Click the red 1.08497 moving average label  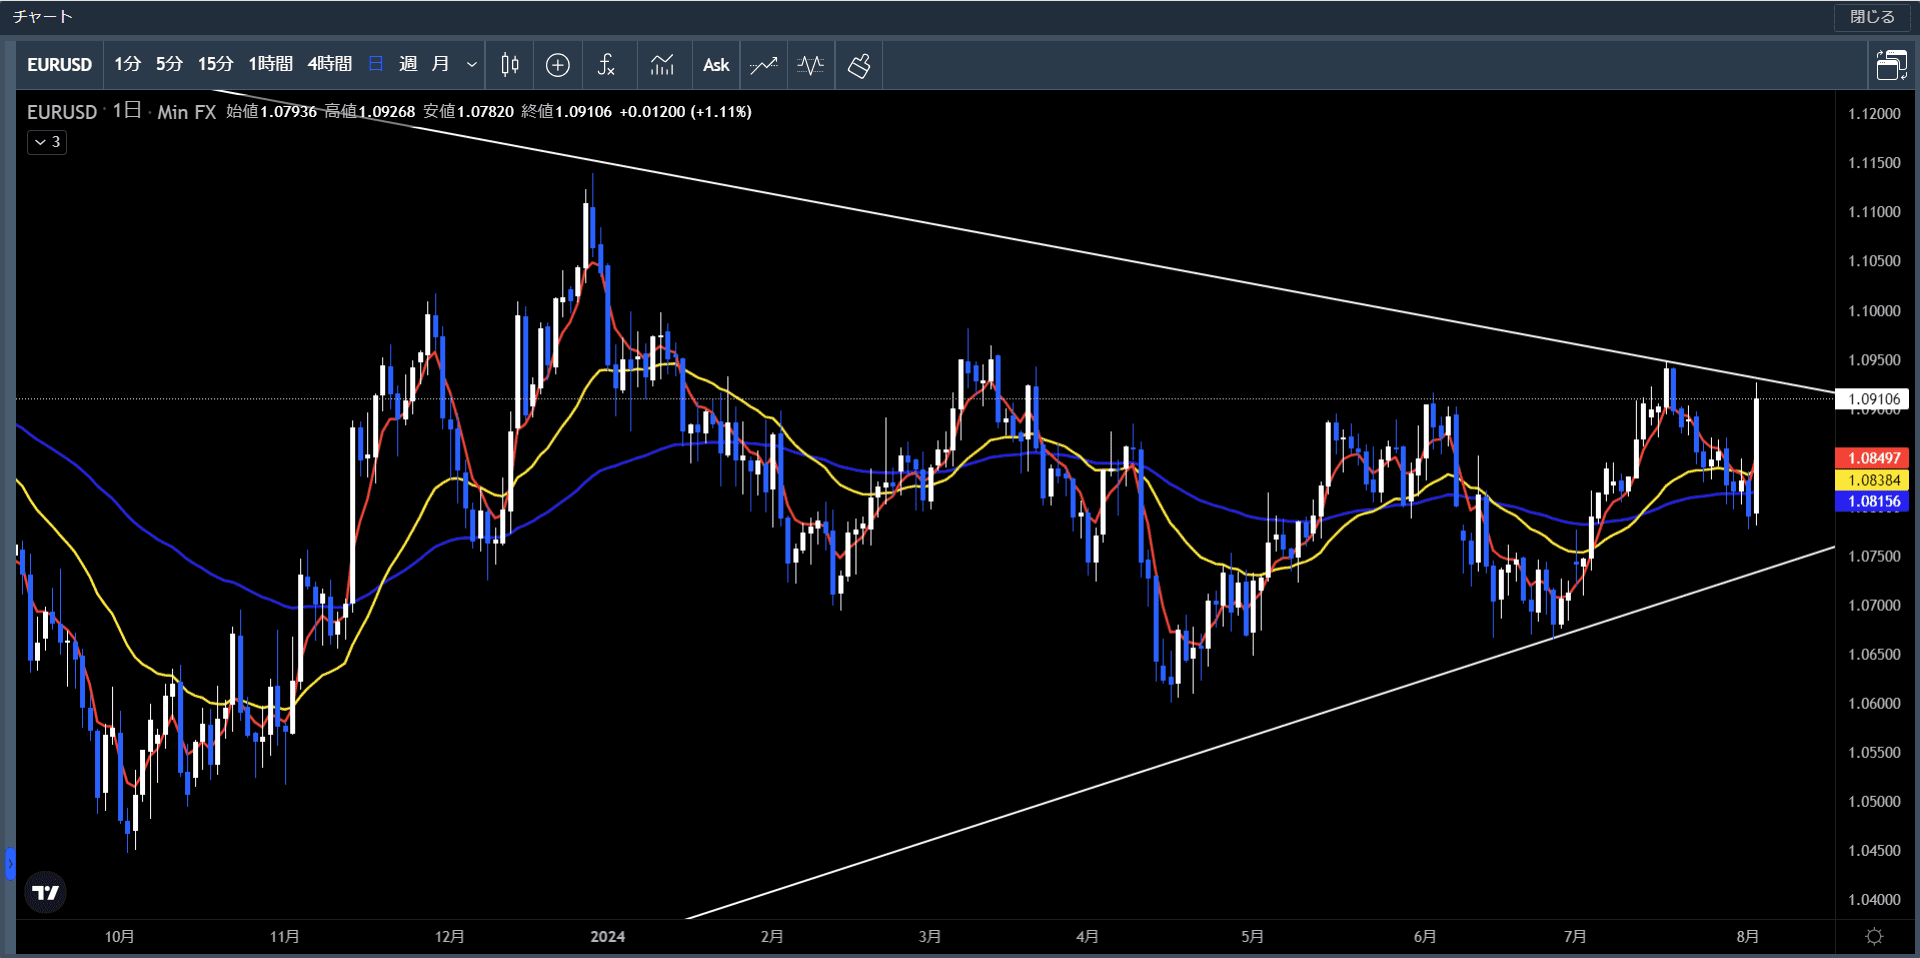1873,458
